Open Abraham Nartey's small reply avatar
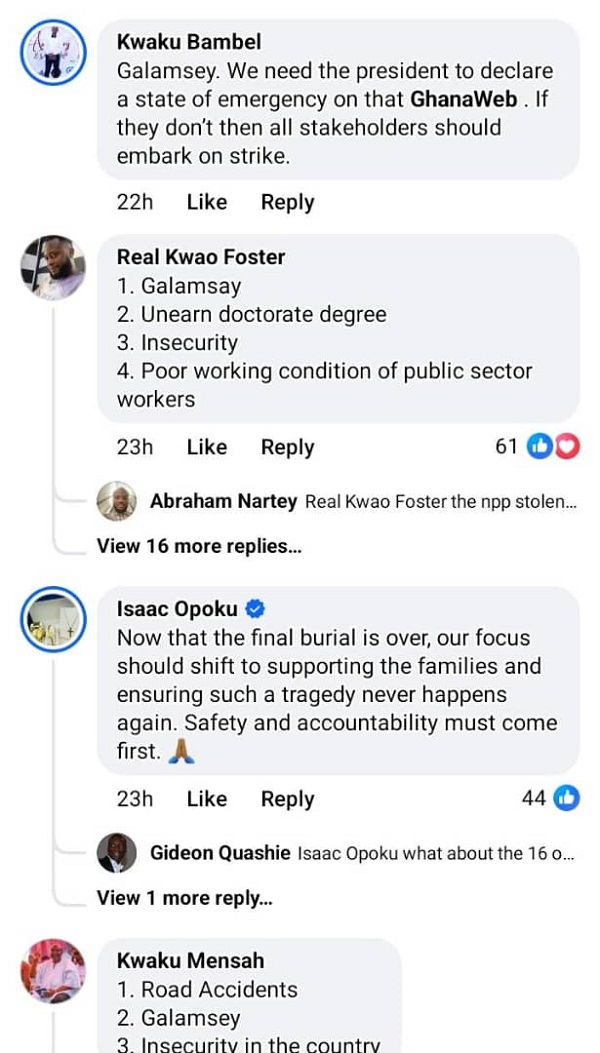The image size is (600, 1053). tap(116, 501)
